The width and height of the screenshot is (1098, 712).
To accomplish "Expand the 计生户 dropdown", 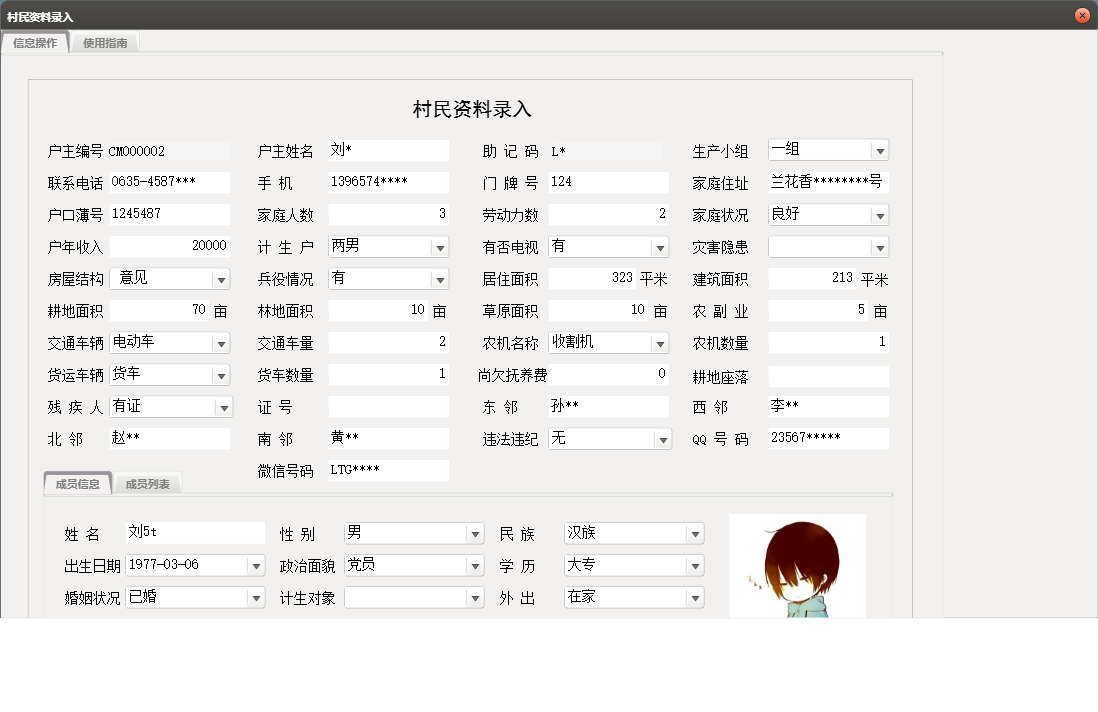I will point(440,247).
